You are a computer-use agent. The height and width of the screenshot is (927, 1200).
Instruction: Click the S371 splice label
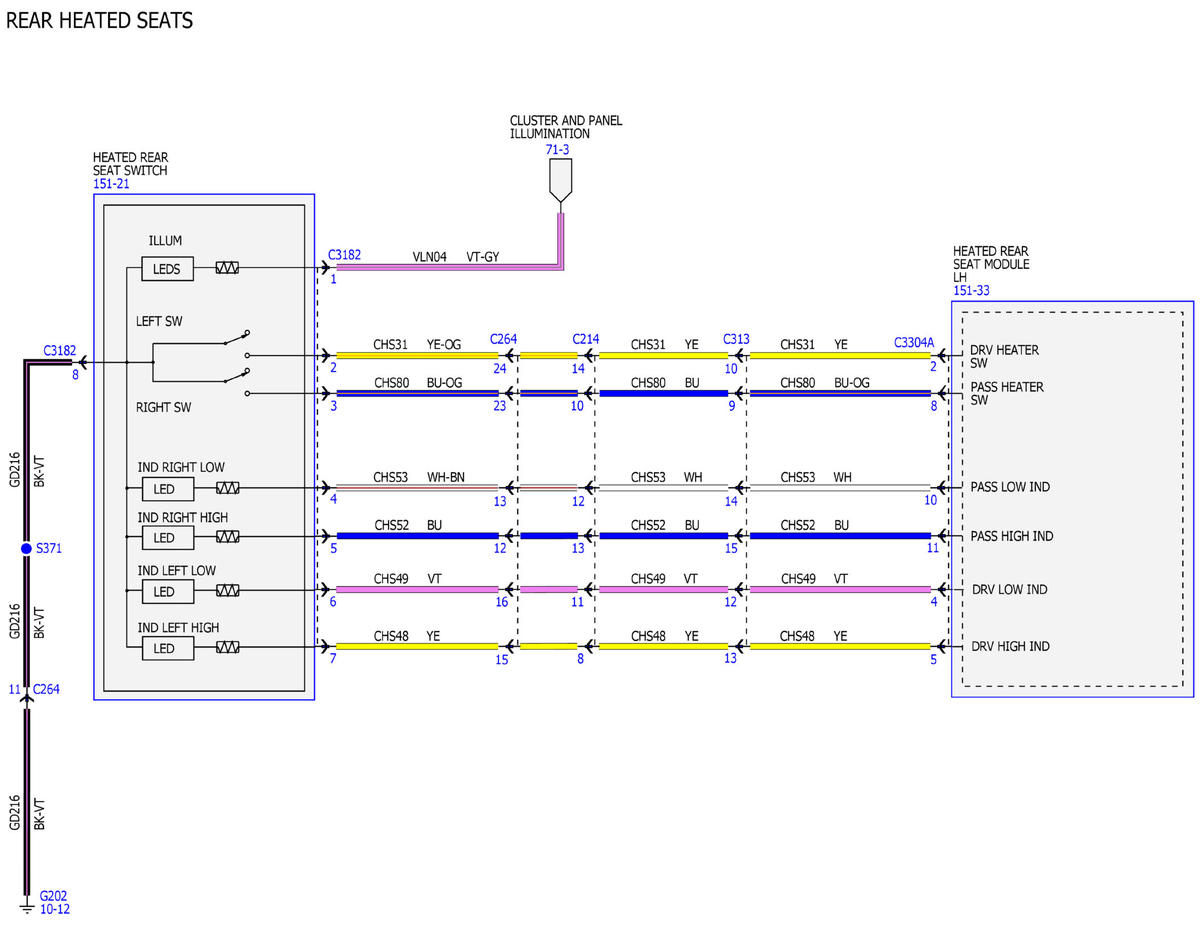[x=49, y=549]
